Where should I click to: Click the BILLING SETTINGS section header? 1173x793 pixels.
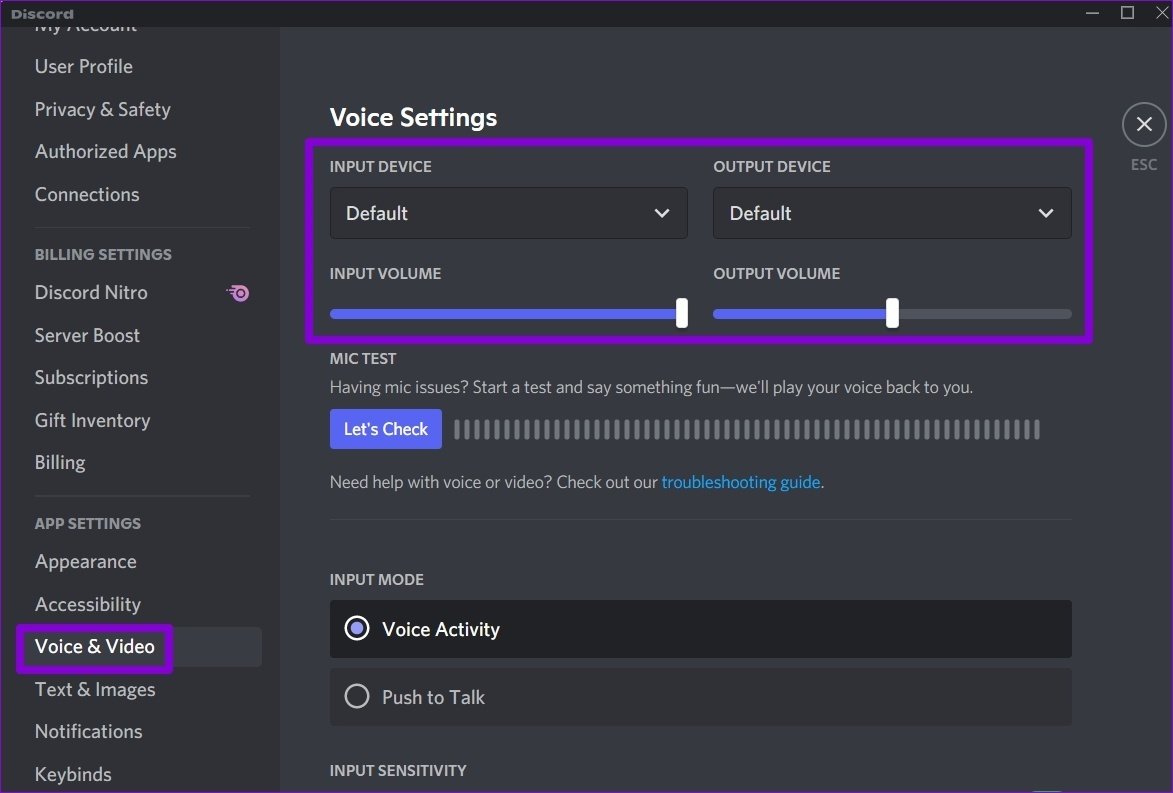pyautogui.click(x=103, y=254)
